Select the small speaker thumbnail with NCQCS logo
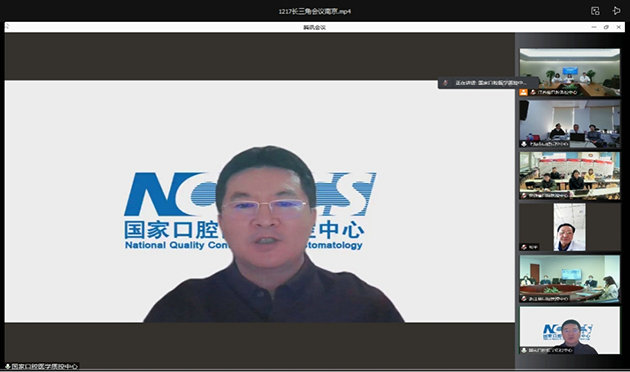Viewport: 630px width, 372px height. click(x=570, y=330)
